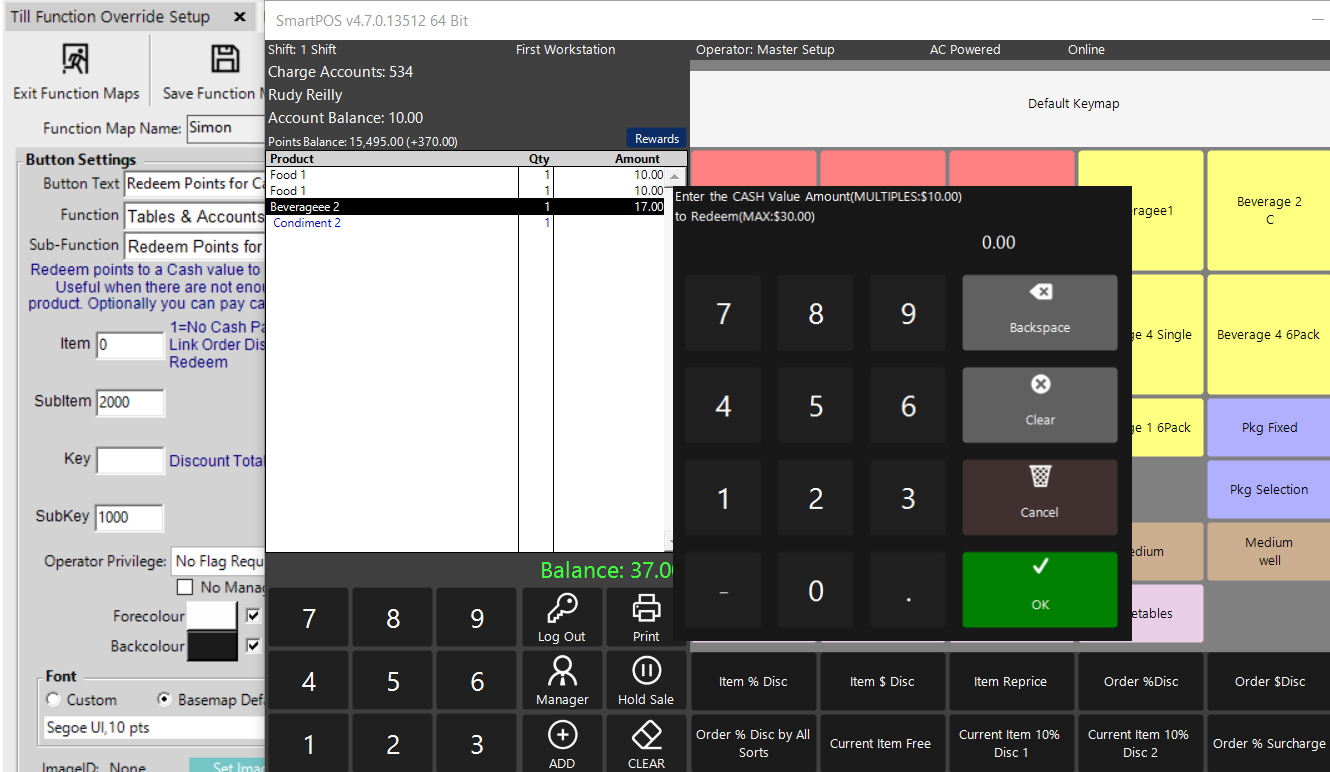
Task: Expand the Sub-Function Redeem Points dropdown
Action: click(195, 247)
